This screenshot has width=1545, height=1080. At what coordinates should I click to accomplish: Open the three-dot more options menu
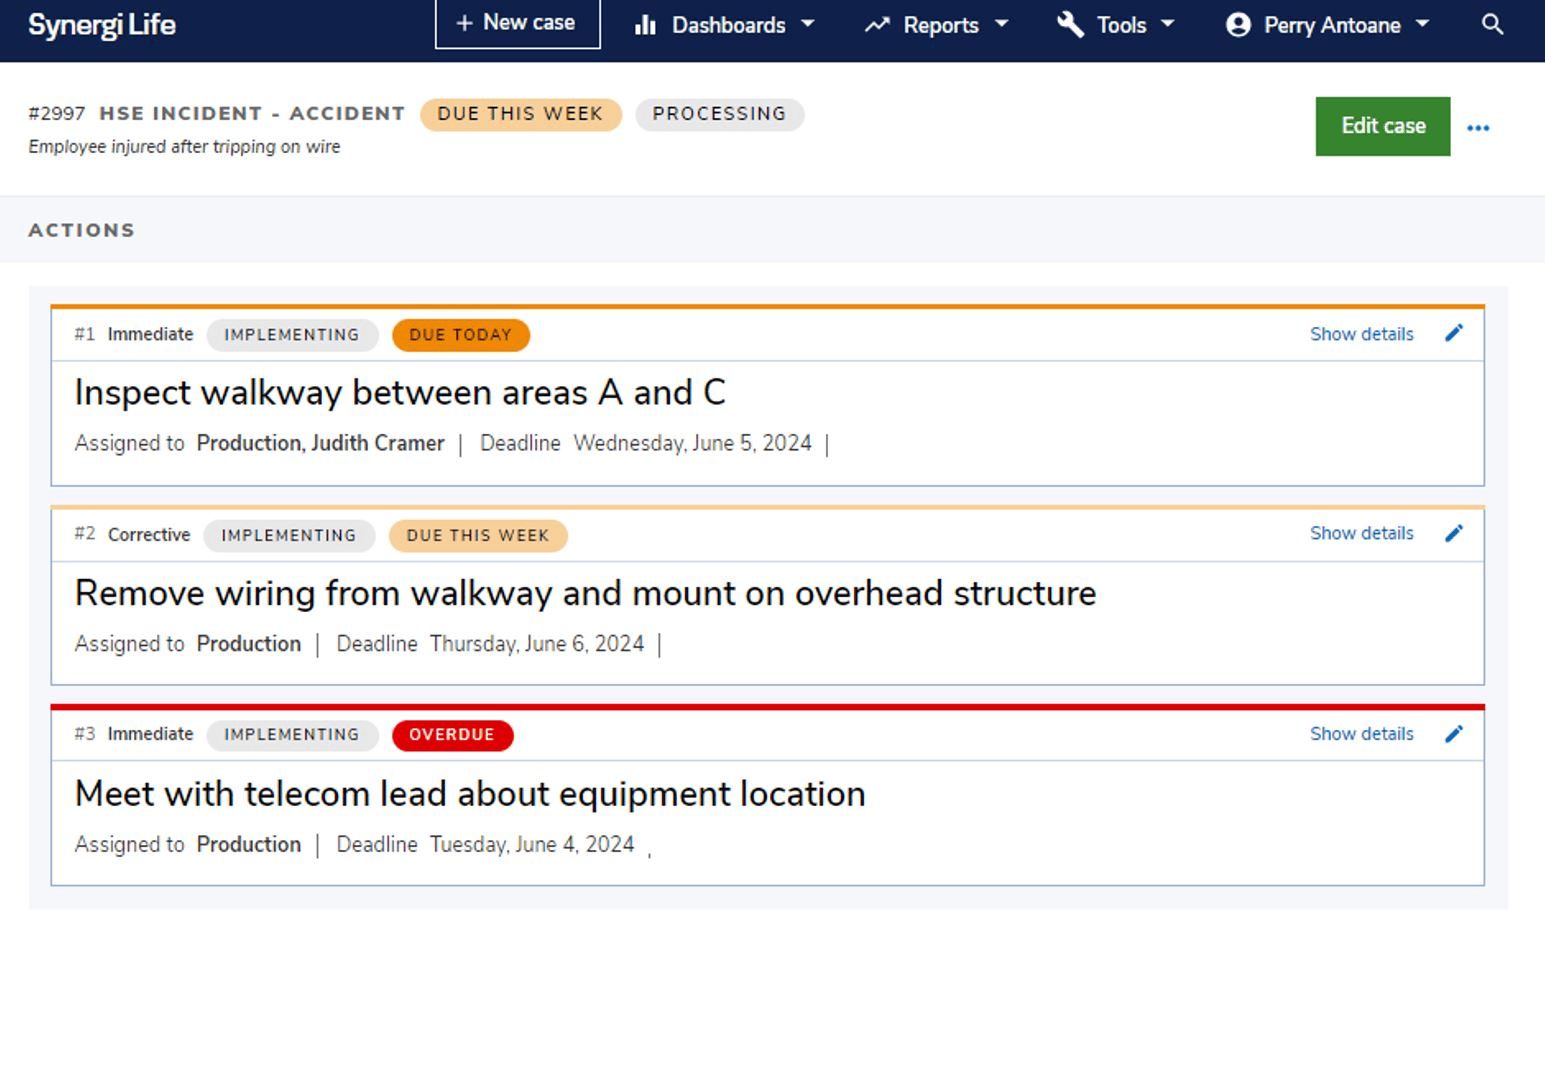tap(1478, 128)
